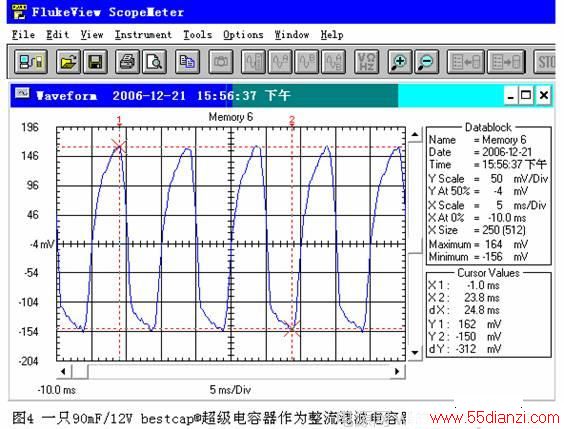The width and height of the screenshot is (564, 429).
Task: Click the printer icon
Action: coord(127,62)
